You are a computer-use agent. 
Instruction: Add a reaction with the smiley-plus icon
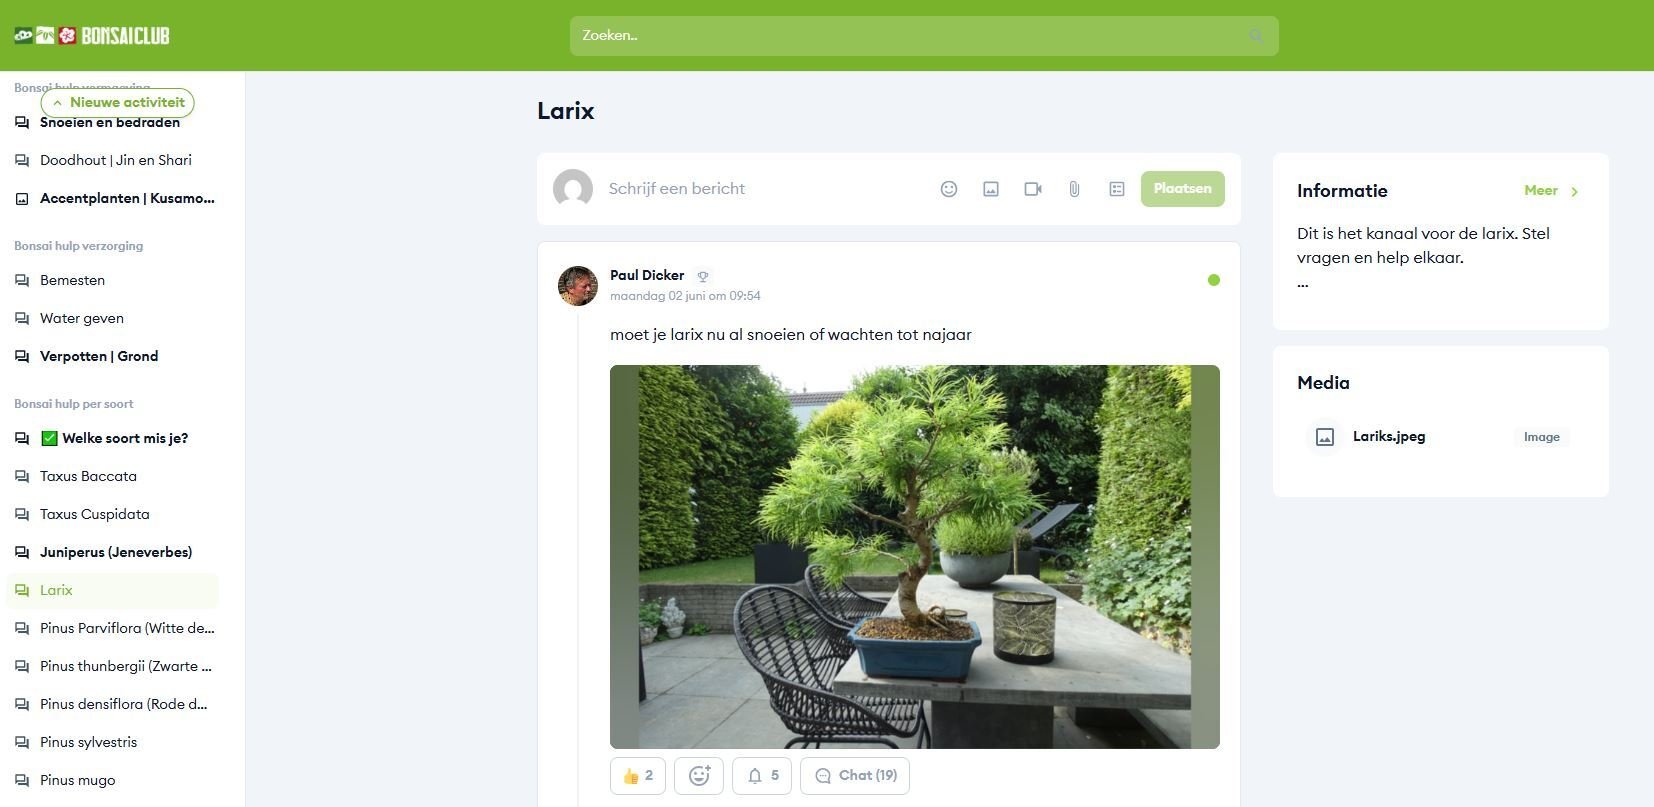[x=699, y=775]
